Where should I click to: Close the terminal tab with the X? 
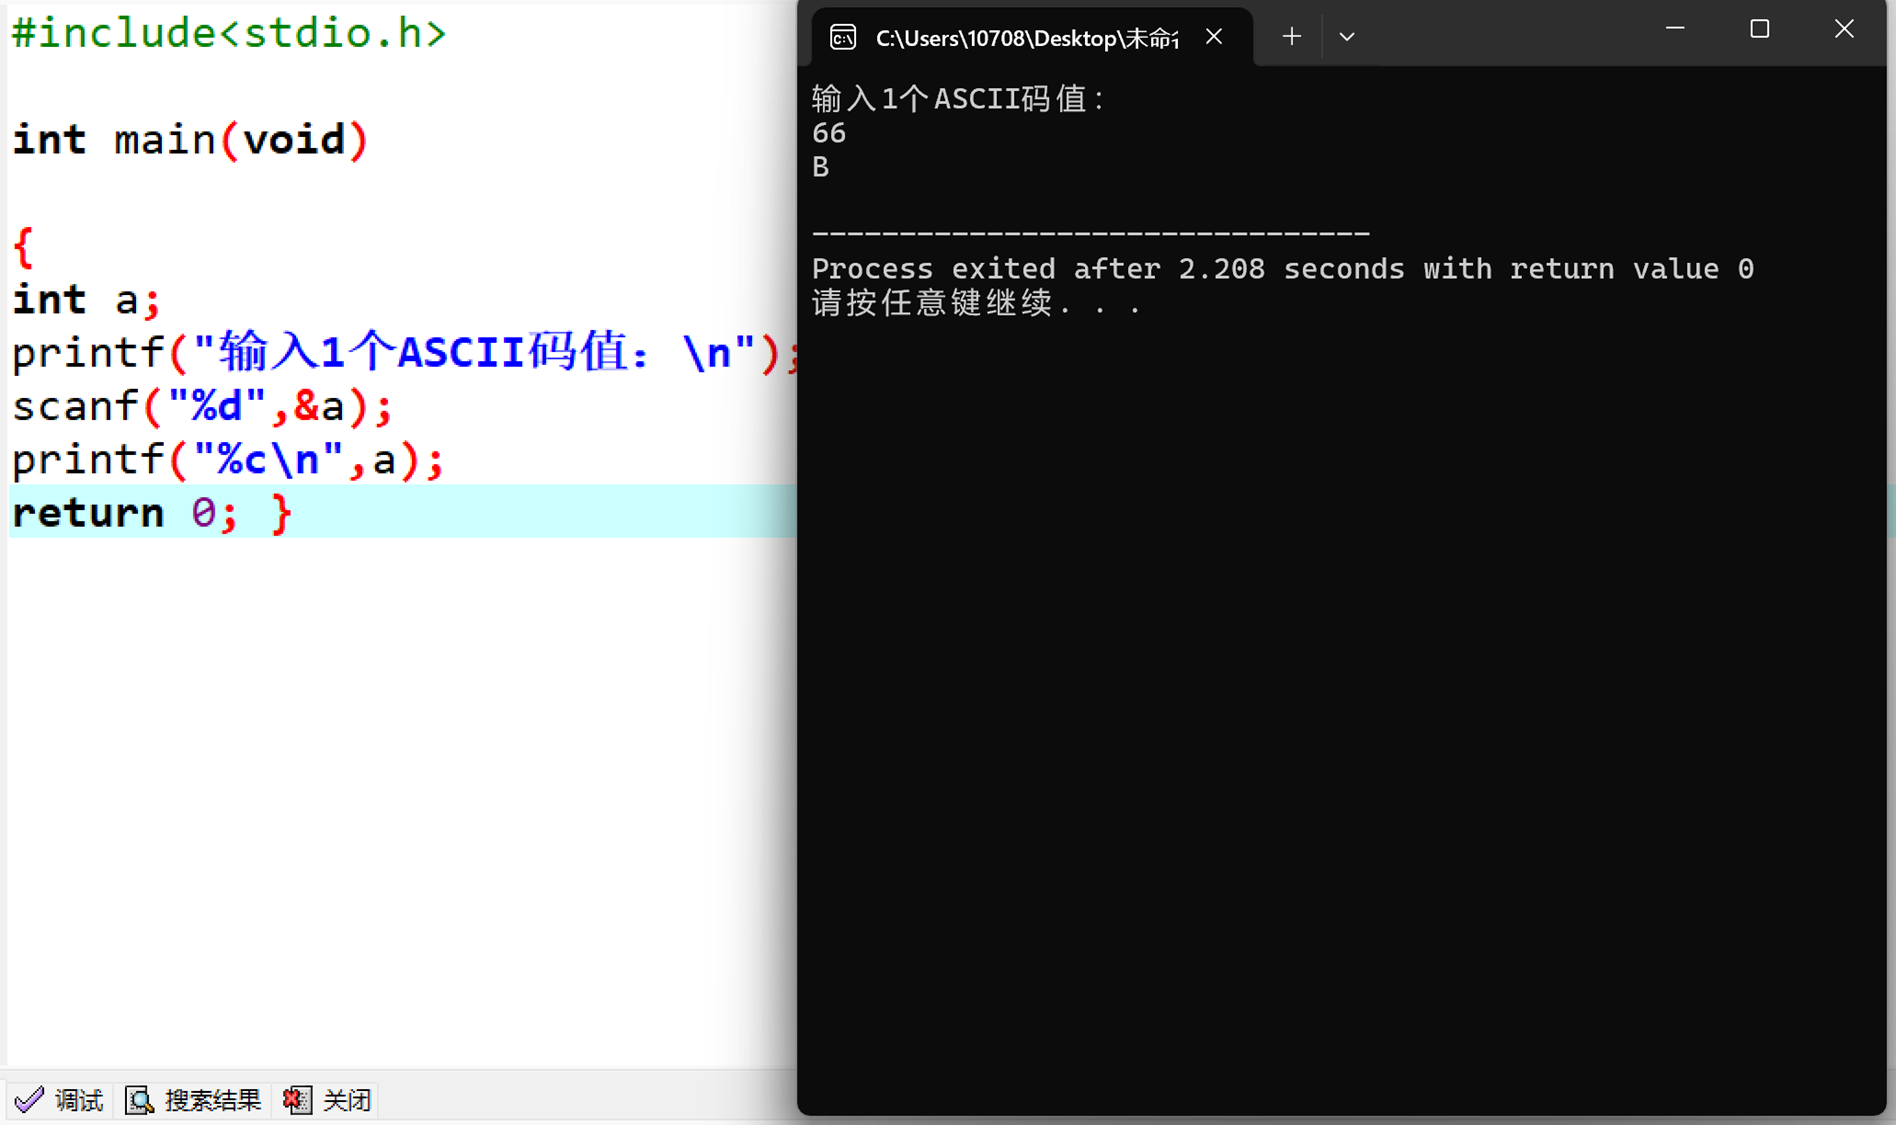pos(1214,37)
